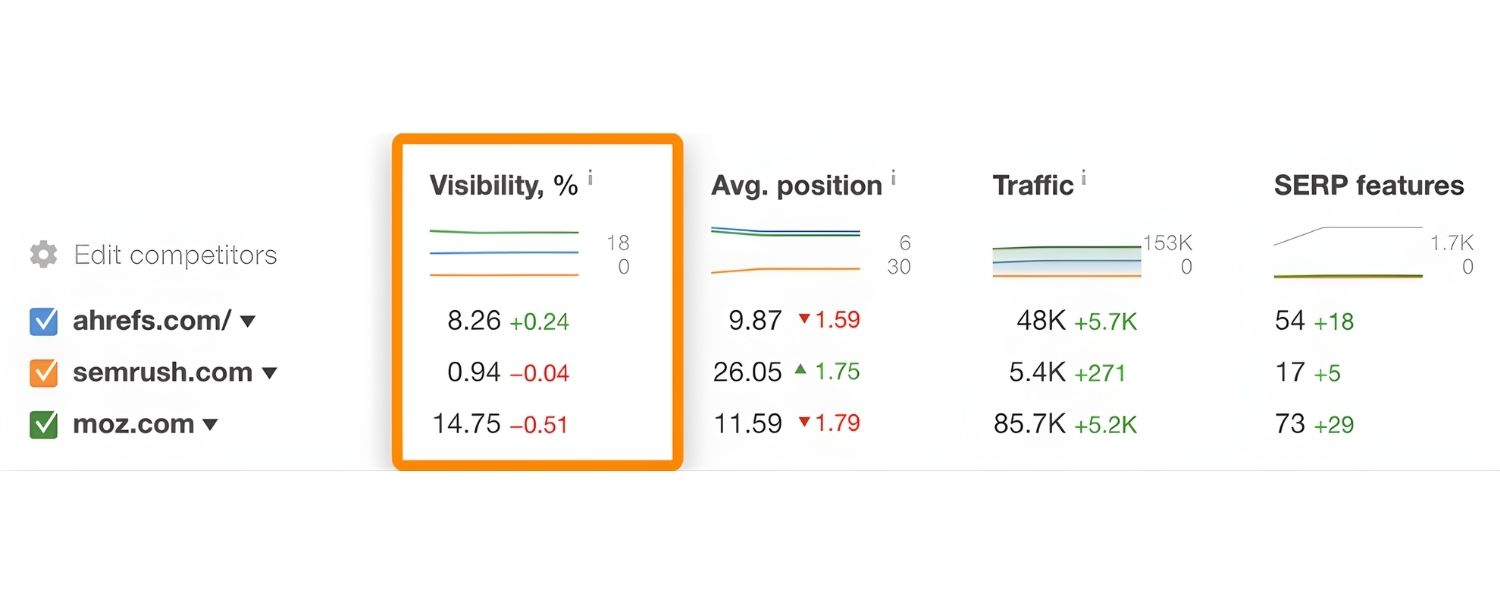
Task: Open the Edit competitors link
Action: coord(175,255)
